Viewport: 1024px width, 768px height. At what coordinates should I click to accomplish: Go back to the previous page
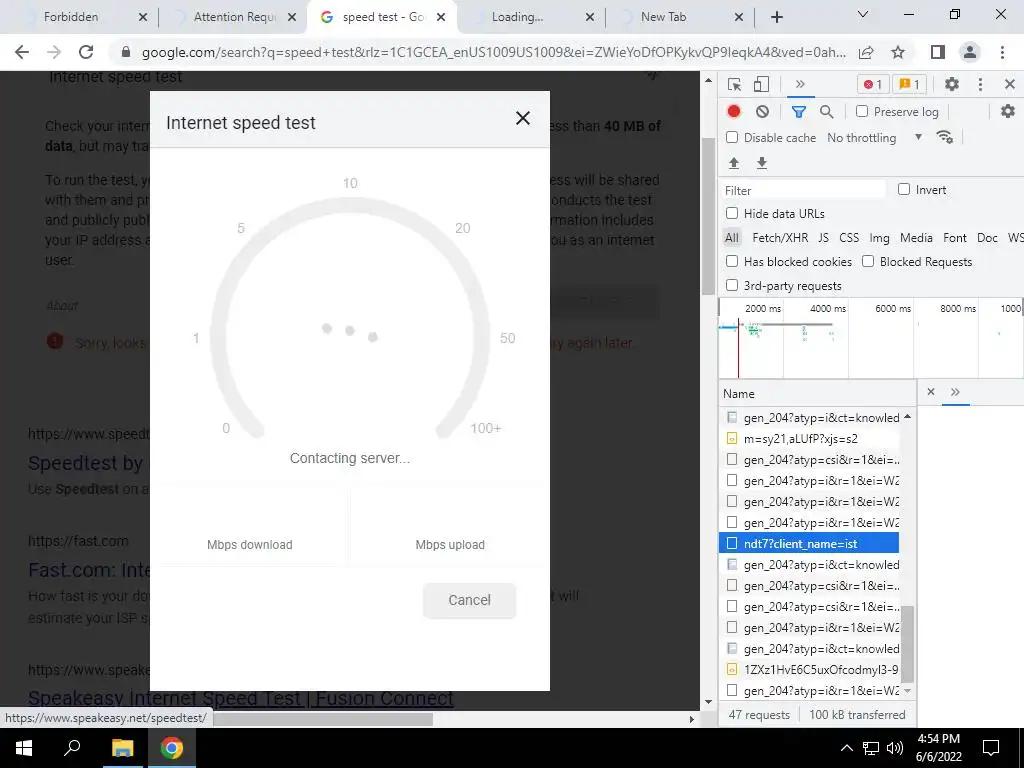coord(22,52)
